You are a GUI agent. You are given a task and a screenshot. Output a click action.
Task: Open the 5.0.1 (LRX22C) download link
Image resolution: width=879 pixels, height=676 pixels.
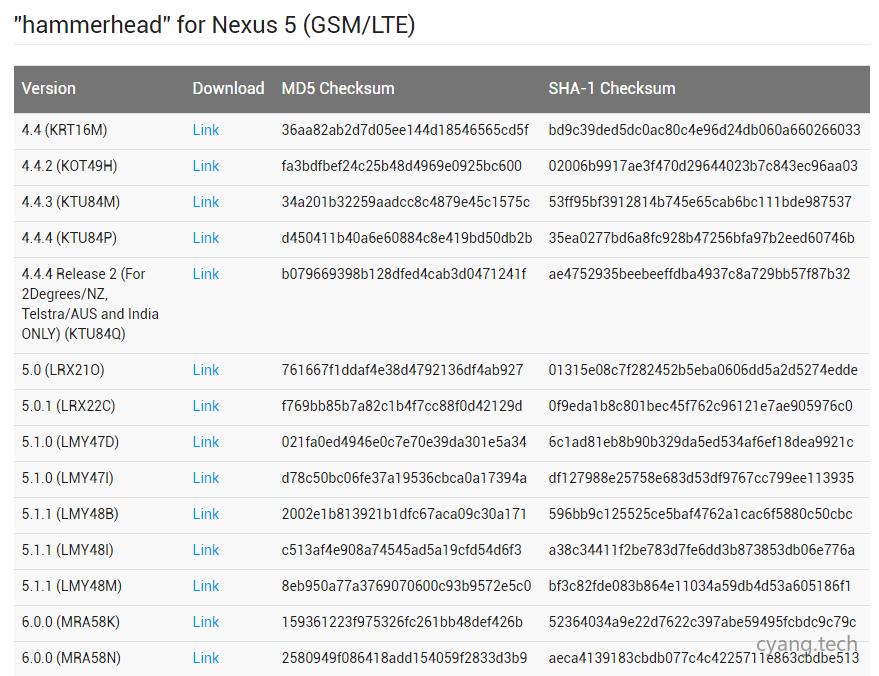coord(205,406)
